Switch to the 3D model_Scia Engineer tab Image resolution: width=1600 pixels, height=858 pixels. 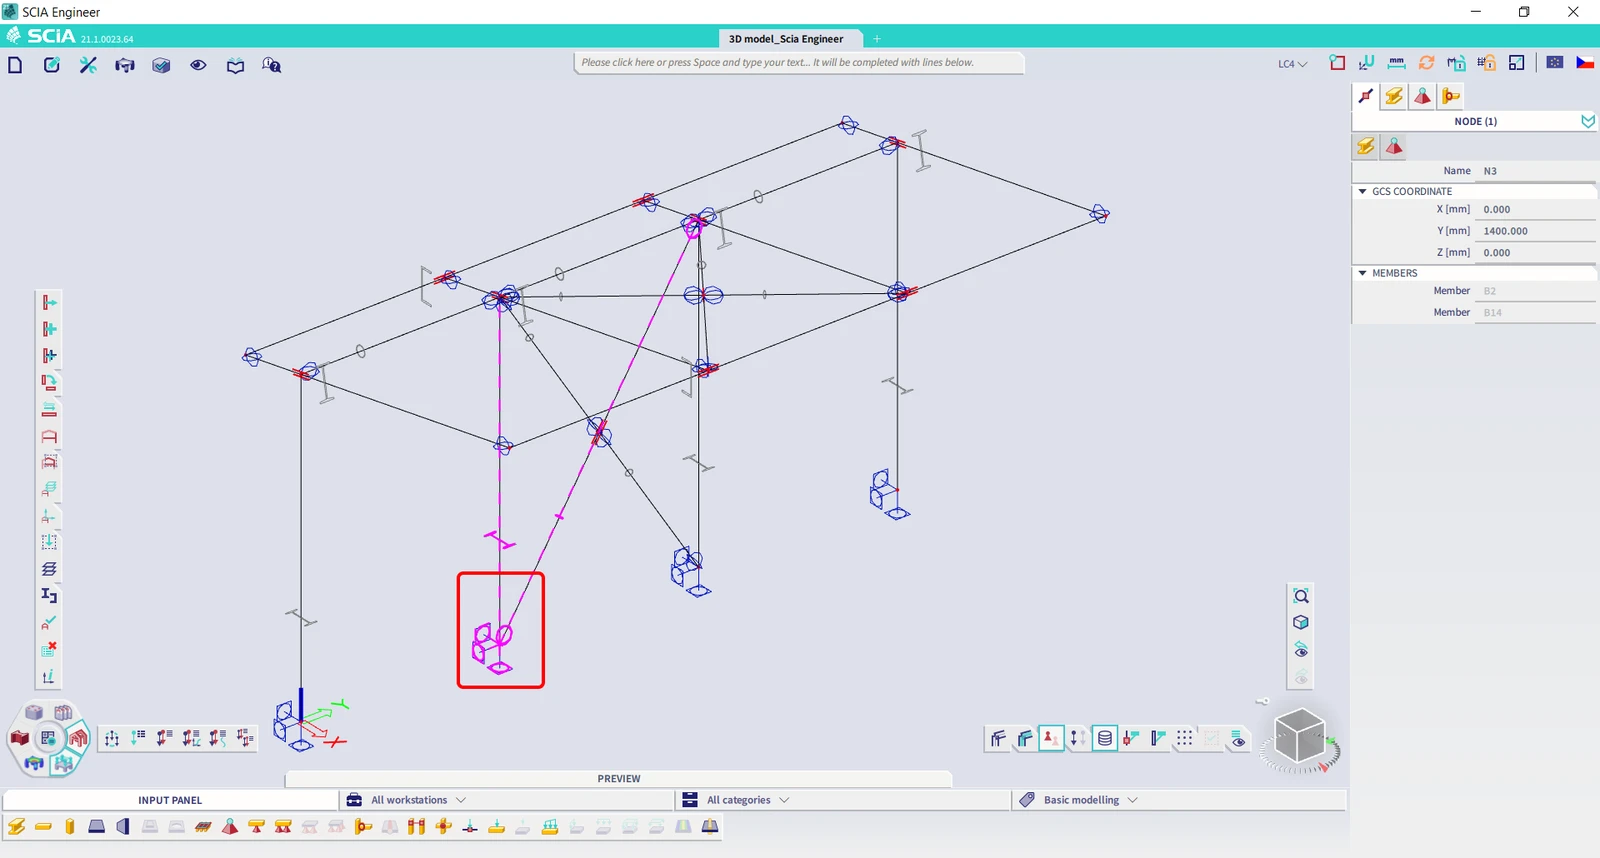click(786, 39)
